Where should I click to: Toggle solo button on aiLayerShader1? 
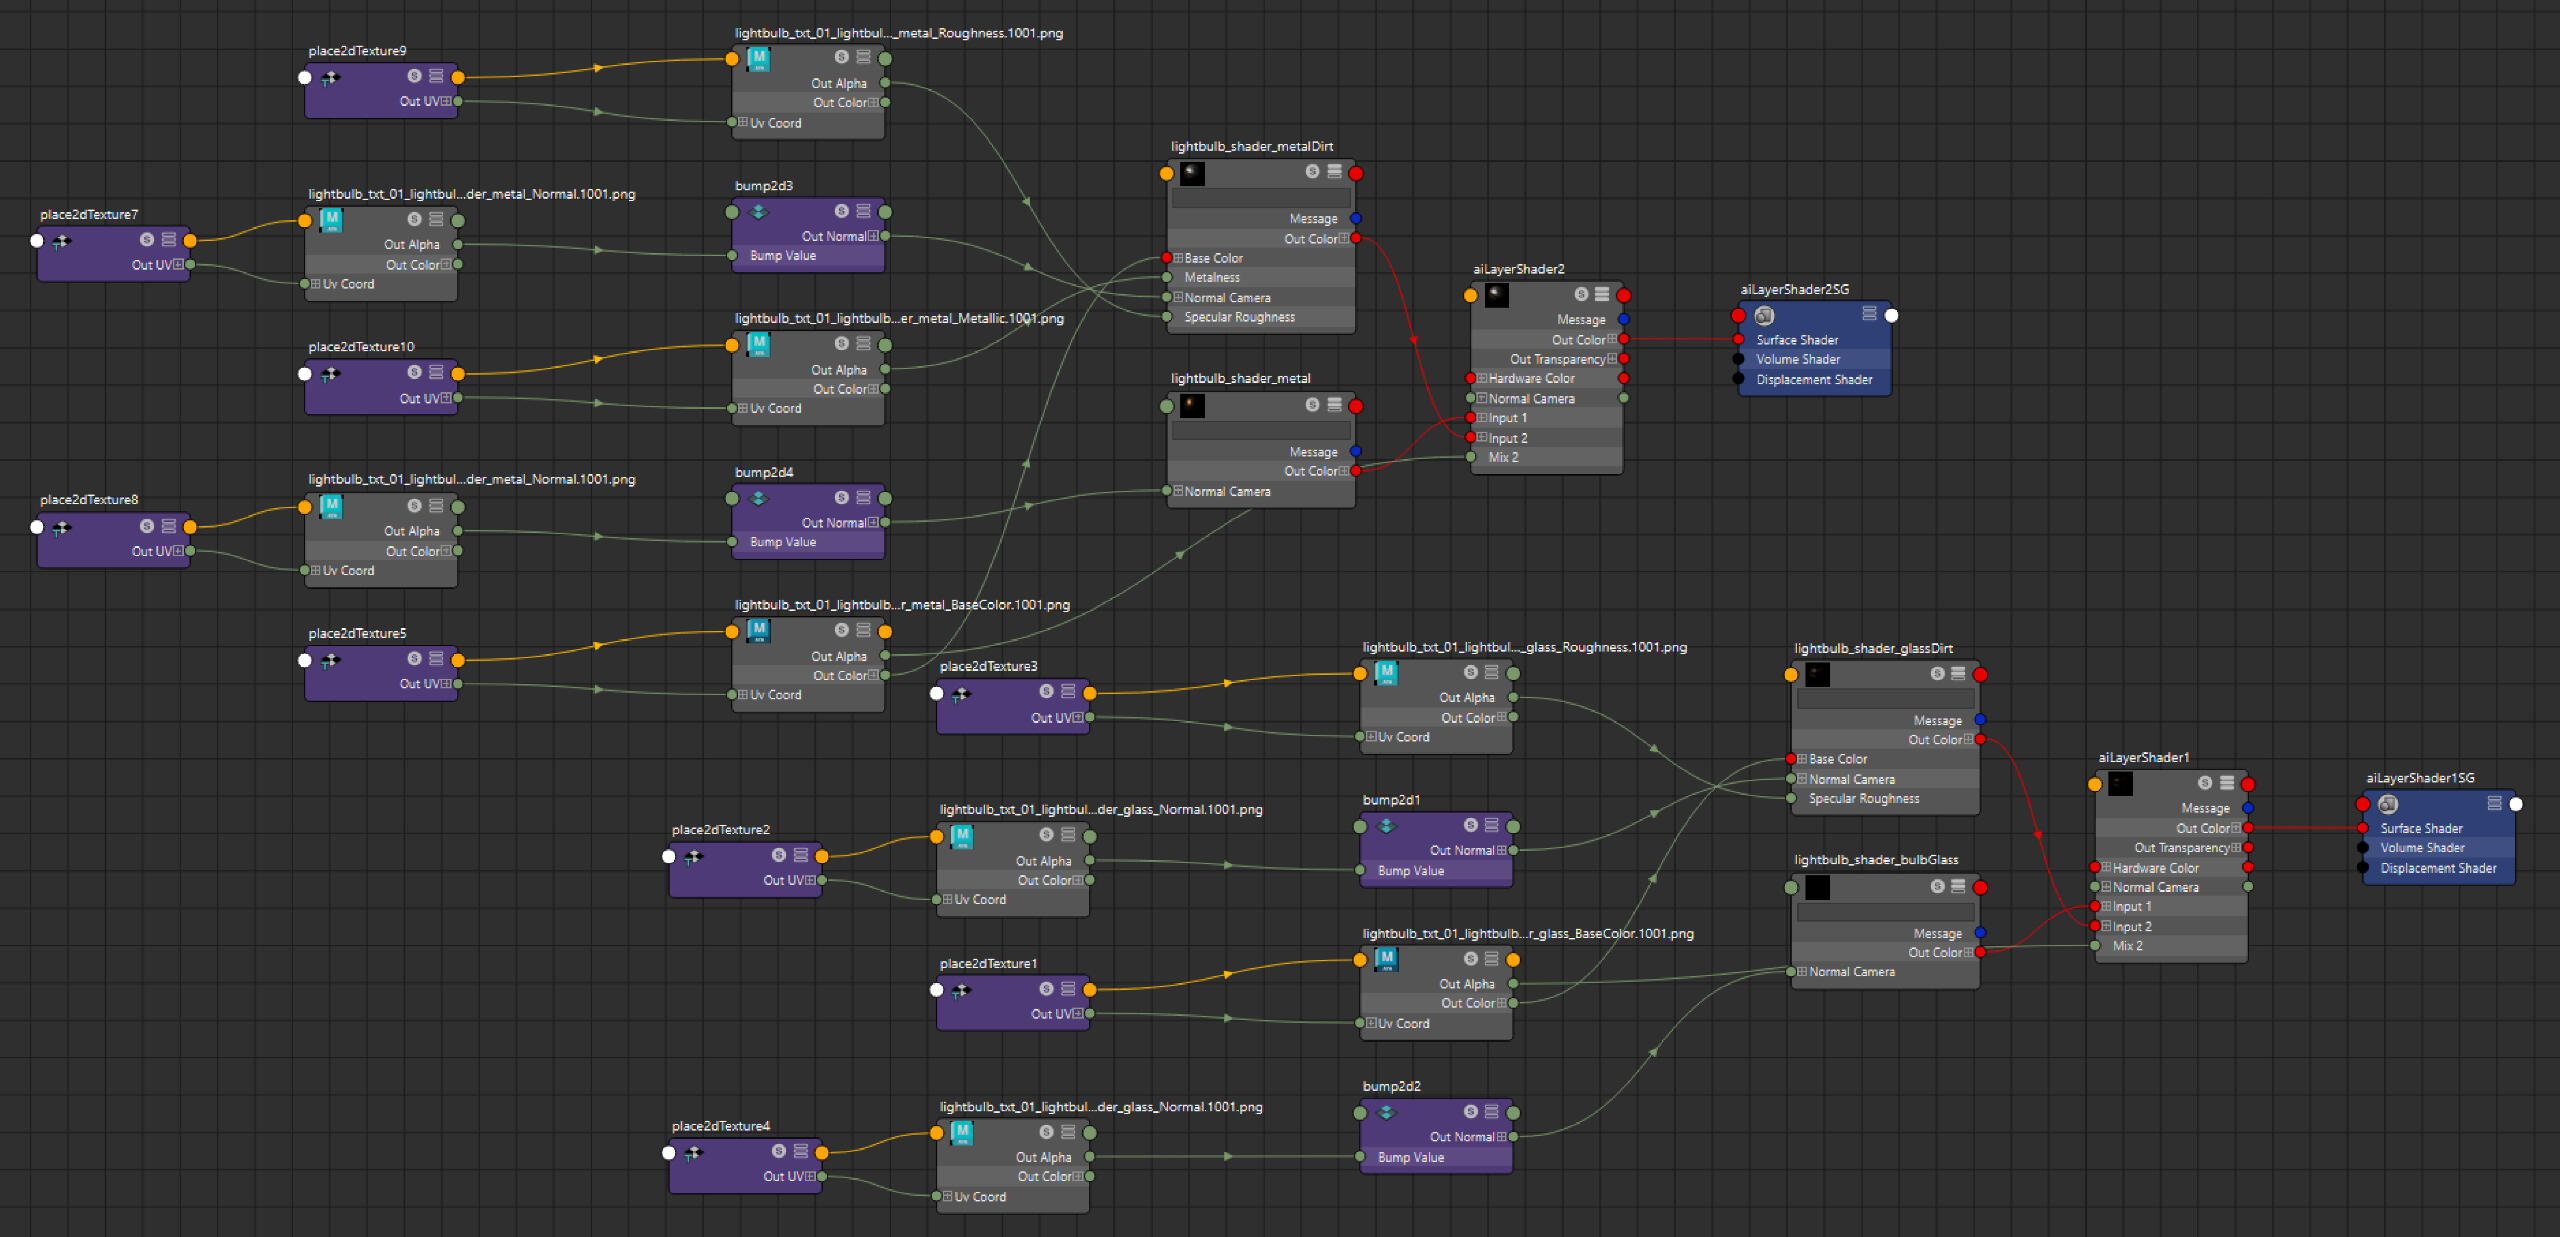[2205, 783]
